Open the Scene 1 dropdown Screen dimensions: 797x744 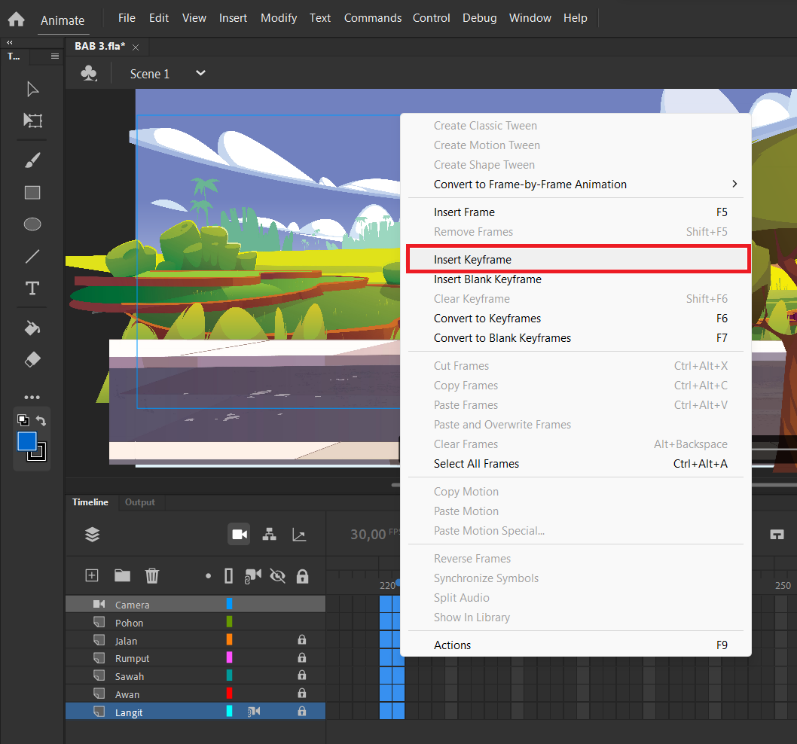201,73
